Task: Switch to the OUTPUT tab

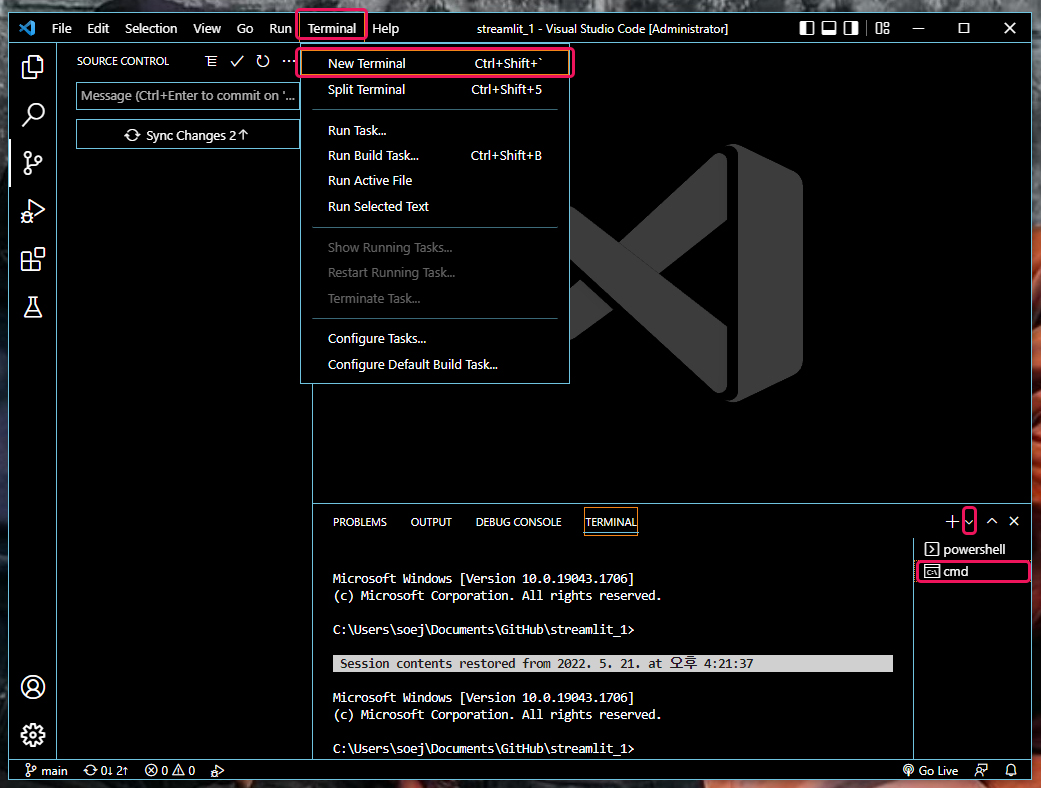Action: 431,522
